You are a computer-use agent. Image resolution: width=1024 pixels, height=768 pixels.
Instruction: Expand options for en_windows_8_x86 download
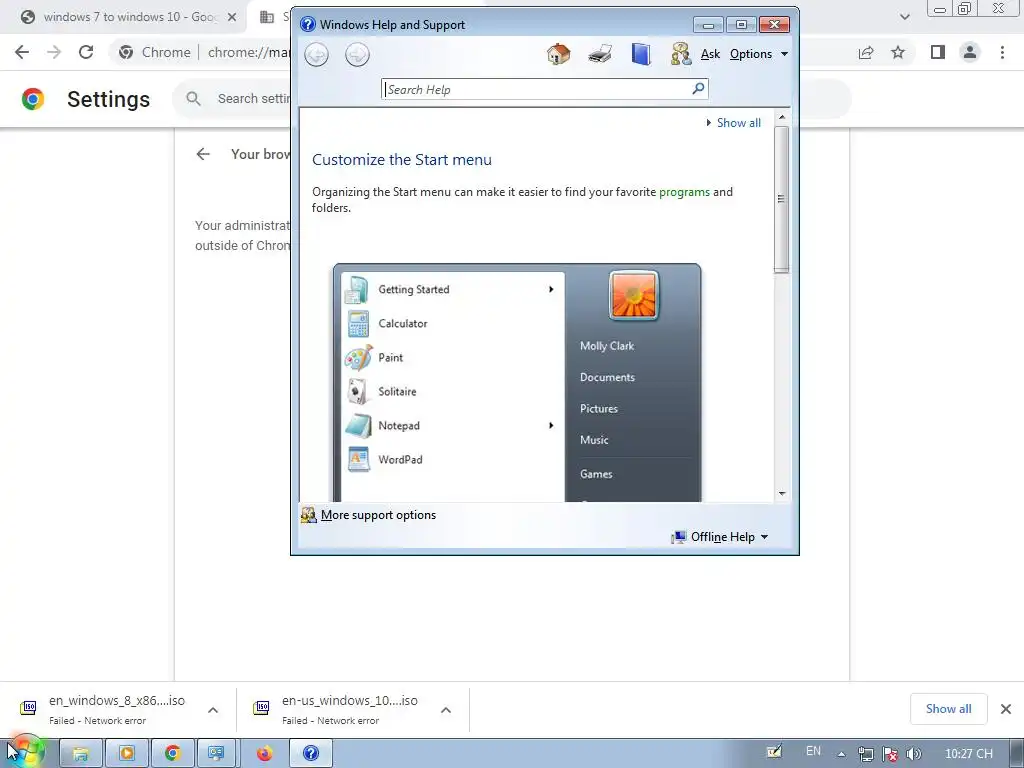(x=213, y=710)
